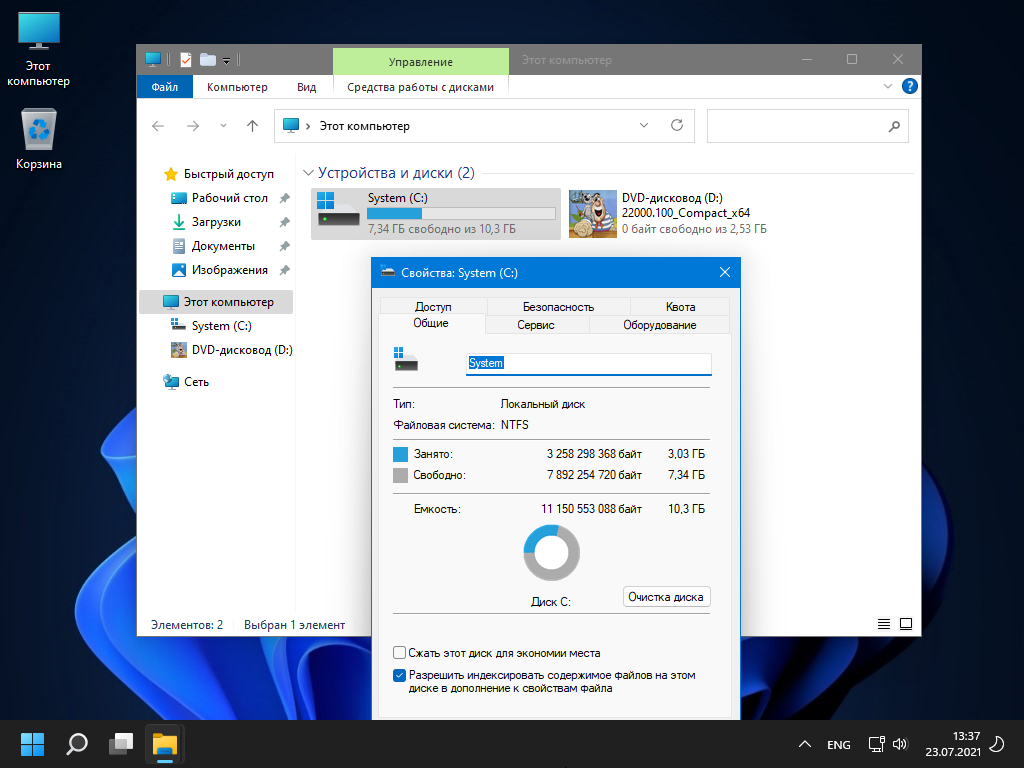Screen dimensions: 1024x768
Task: Click the address bar breadcrumb chevron
Action: (308, 126)
